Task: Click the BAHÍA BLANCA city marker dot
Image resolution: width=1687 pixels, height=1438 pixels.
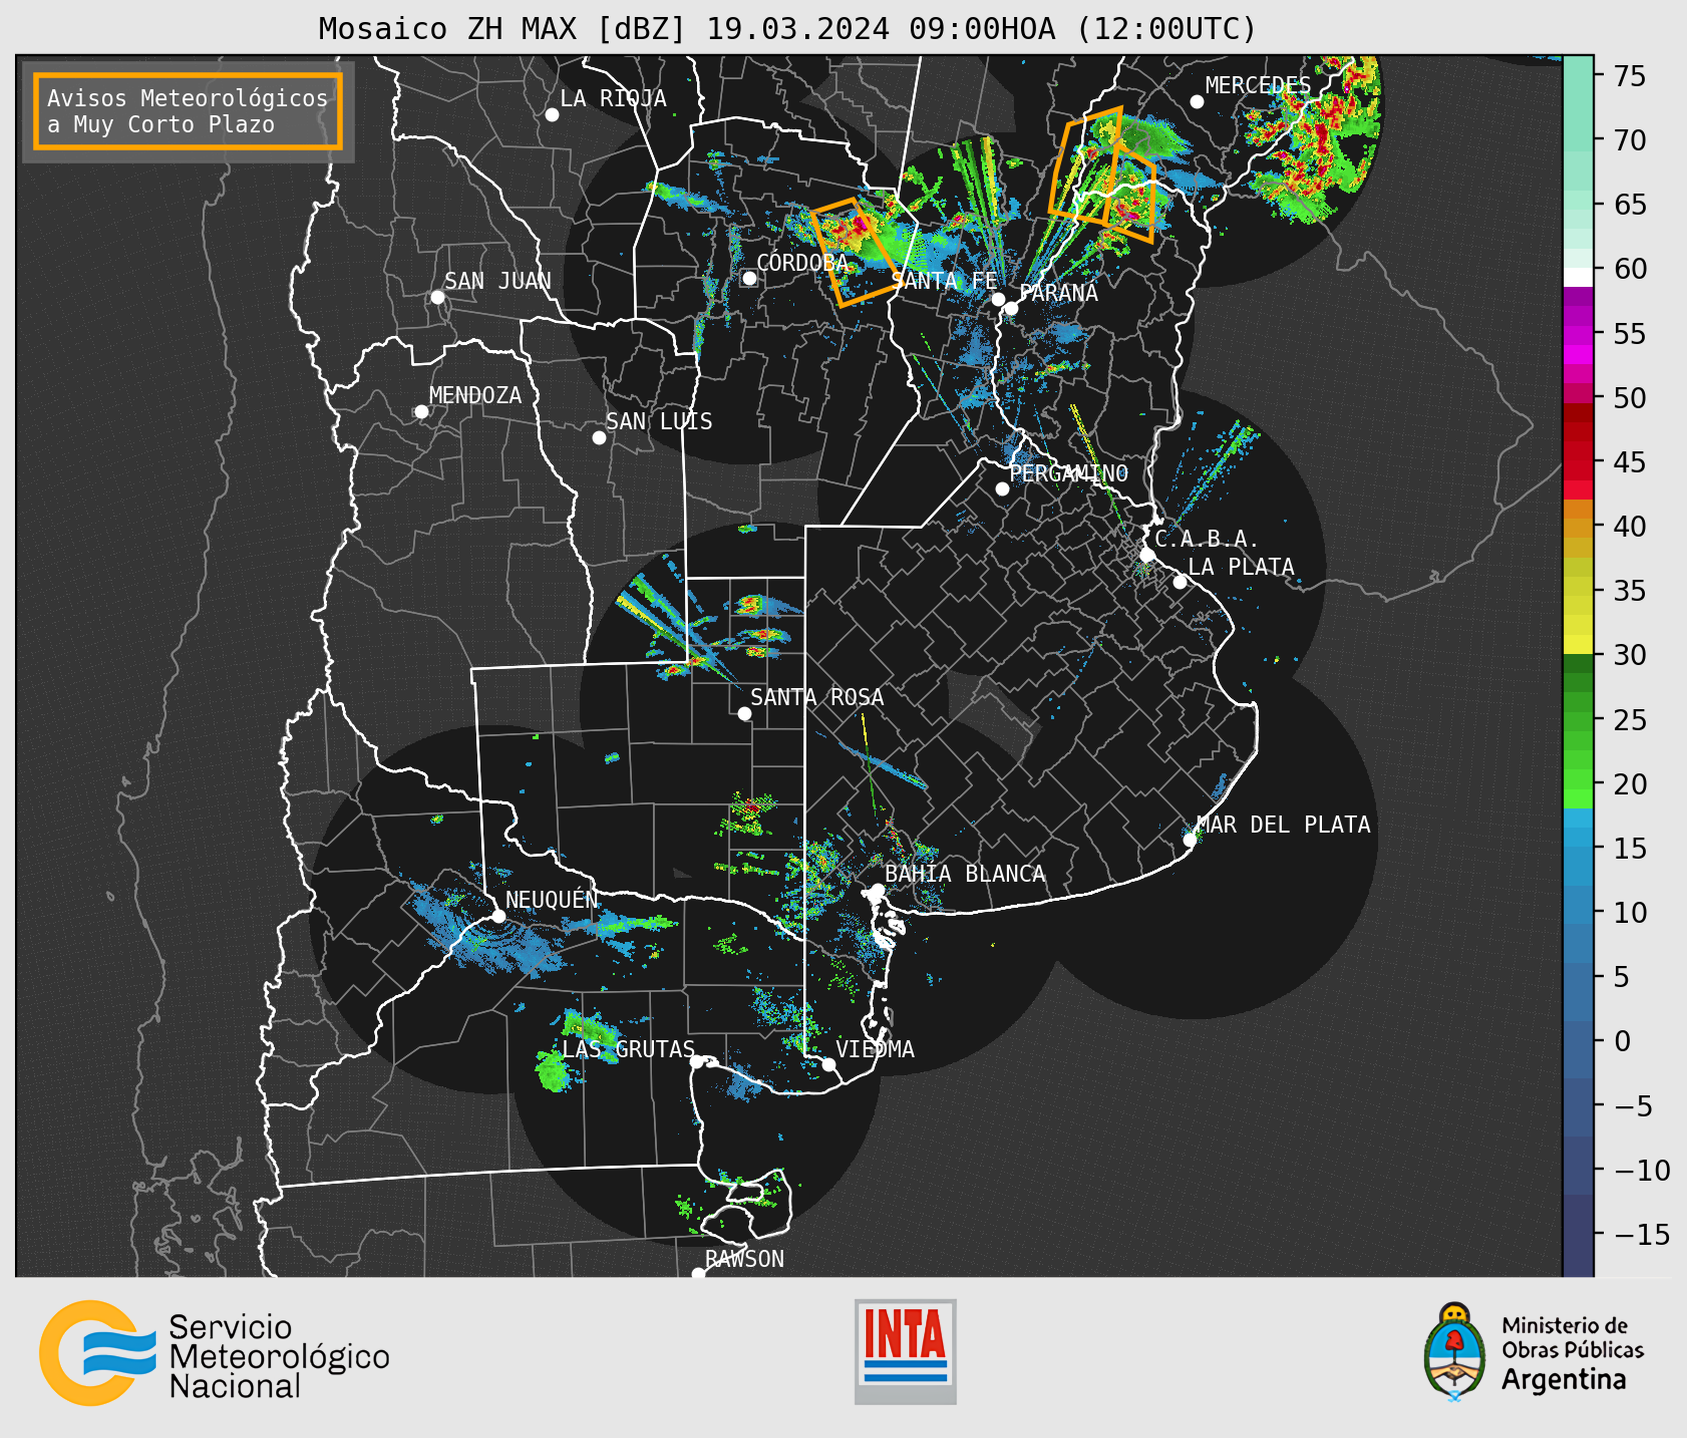Action: tap(877, 890)
